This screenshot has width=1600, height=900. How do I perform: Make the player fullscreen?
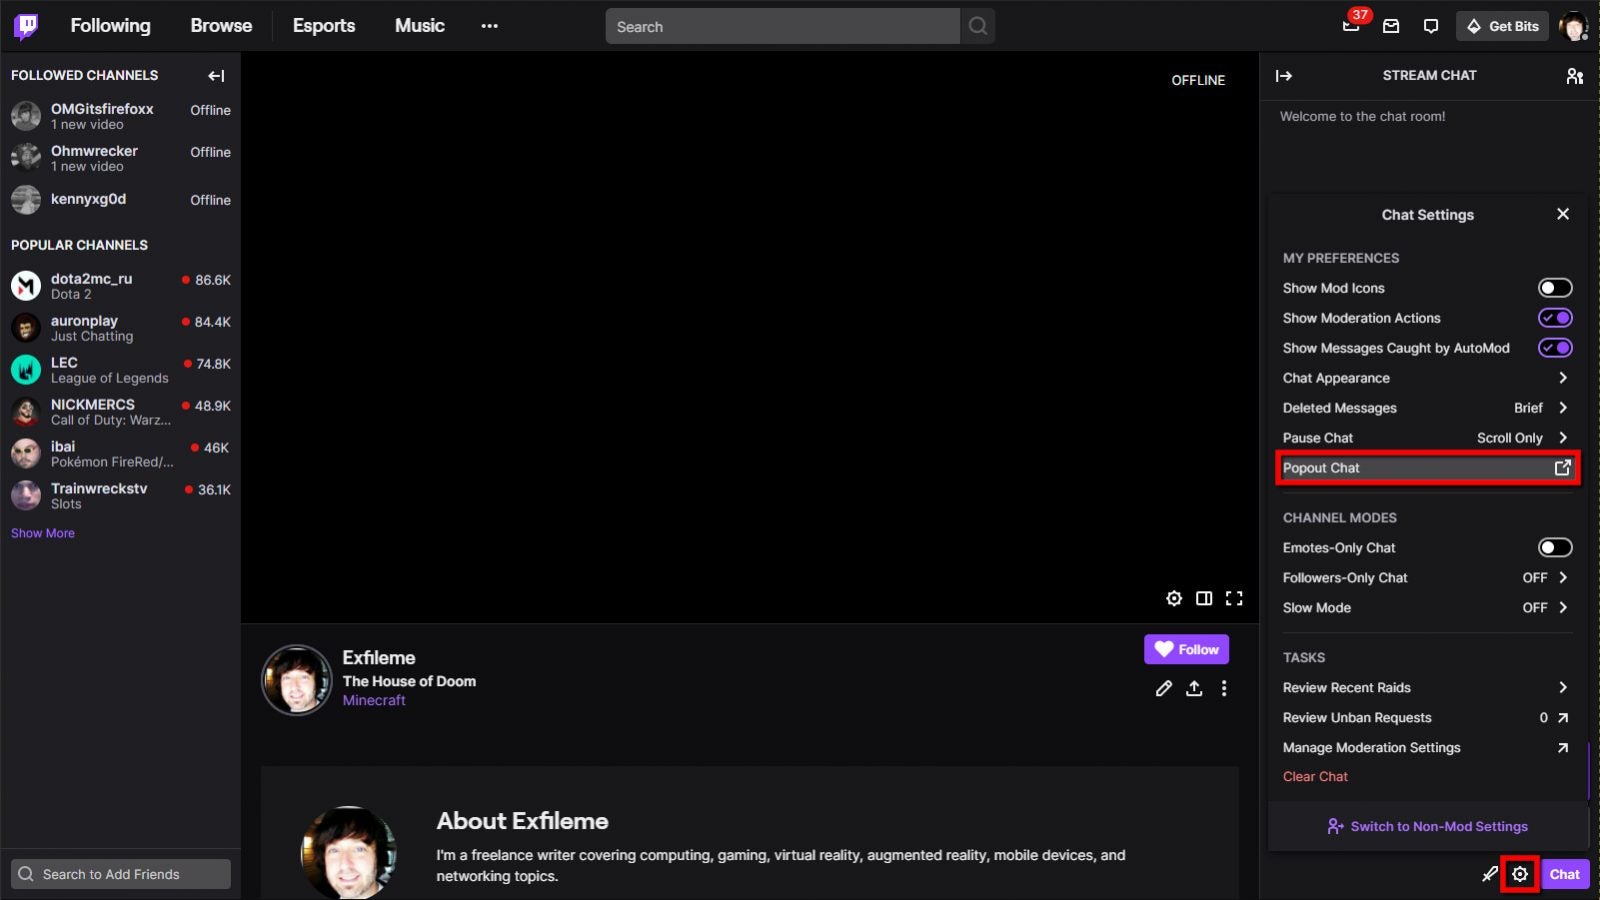(x=1235, y=597)
